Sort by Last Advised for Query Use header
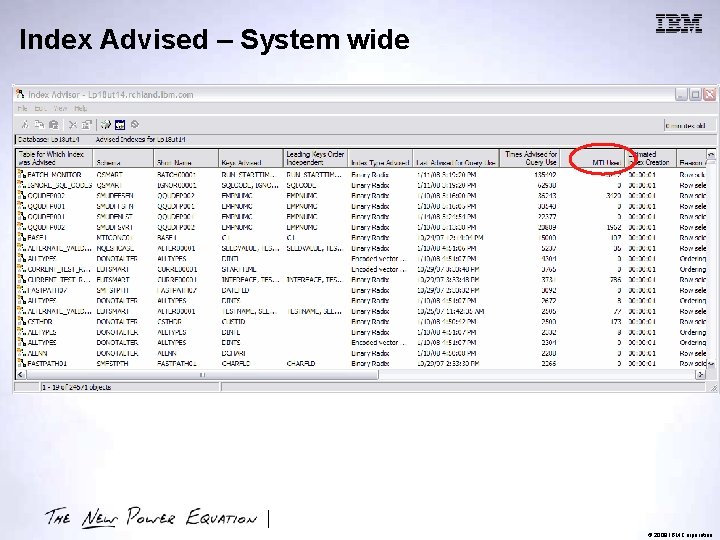Viewport: 720px width, 540px height. click(x=456, y=158)
